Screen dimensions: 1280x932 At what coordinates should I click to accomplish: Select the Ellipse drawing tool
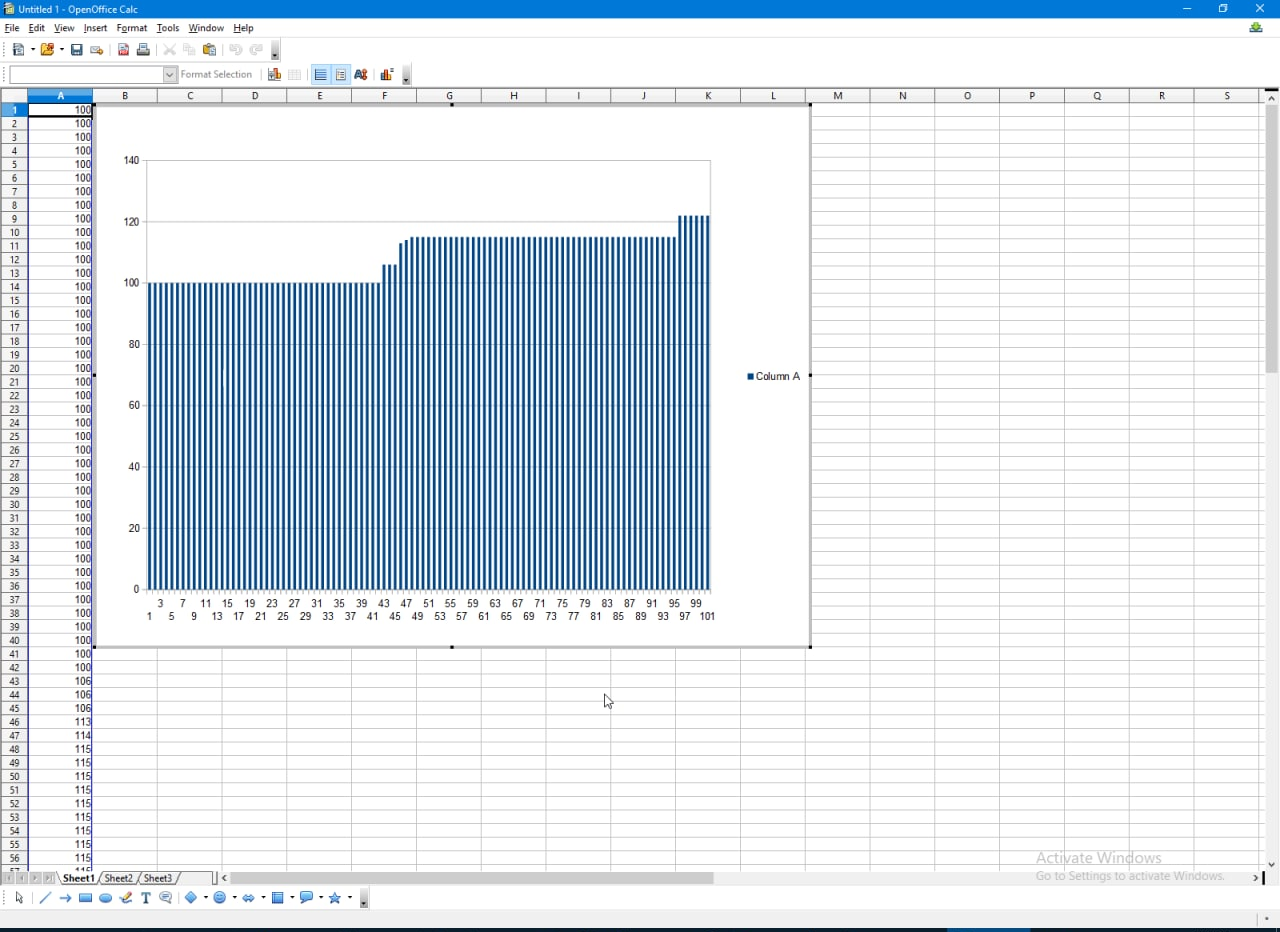tap(105, 898)
